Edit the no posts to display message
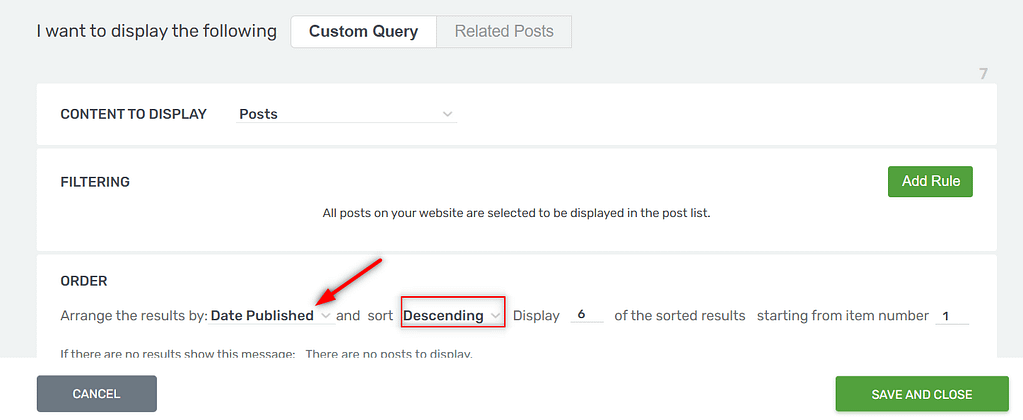The image size is (1023, 420). 389,354
